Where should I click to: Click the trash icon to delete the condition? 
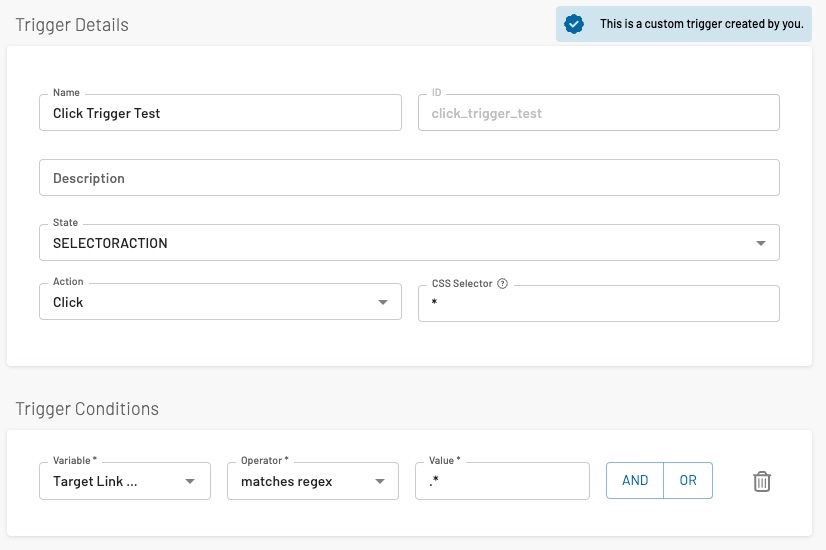(762, 482)
